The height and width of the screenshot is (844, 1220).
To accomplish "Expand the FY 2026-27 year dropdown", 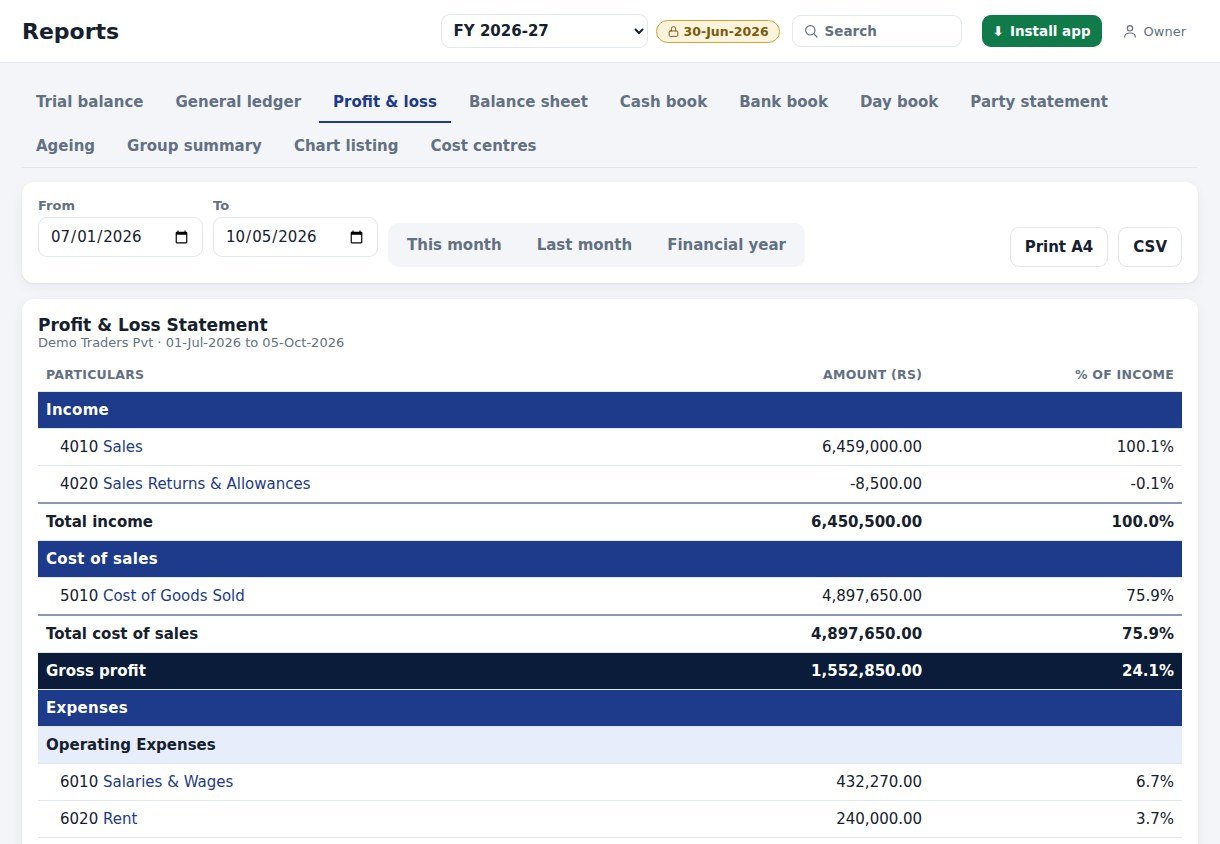I will (545, 31).
